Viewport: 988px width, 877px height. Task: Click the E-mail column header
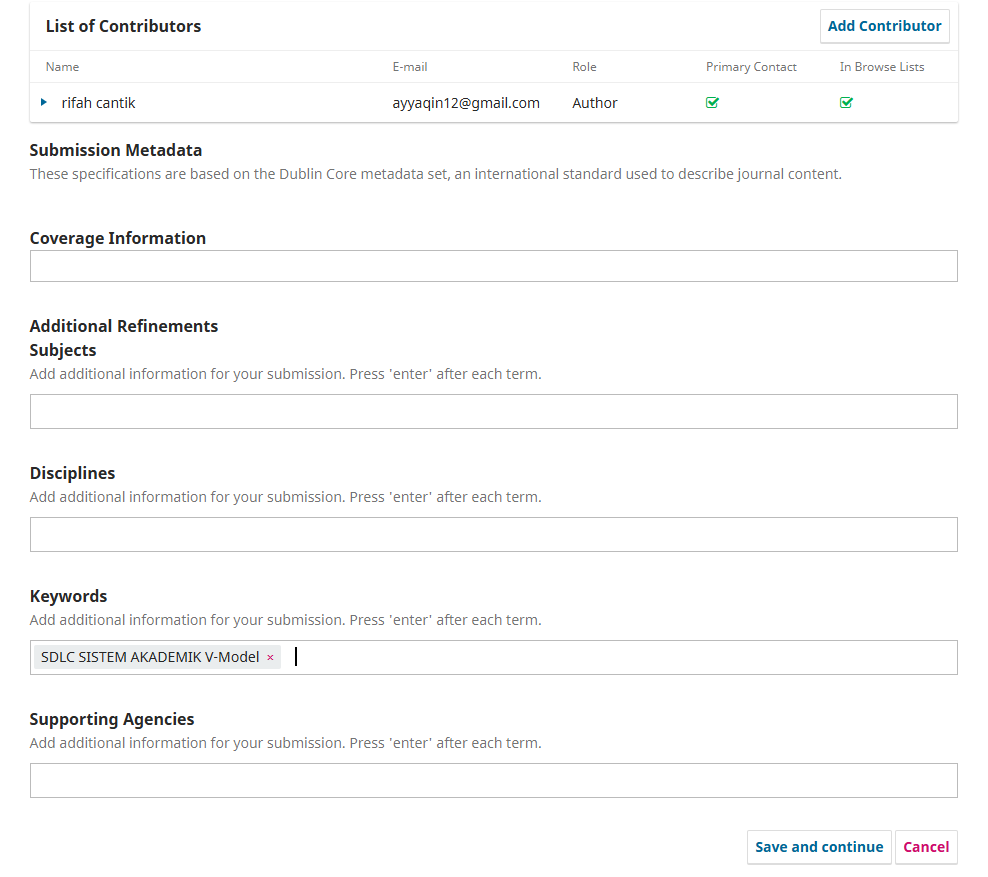click(x=410, y=67)
